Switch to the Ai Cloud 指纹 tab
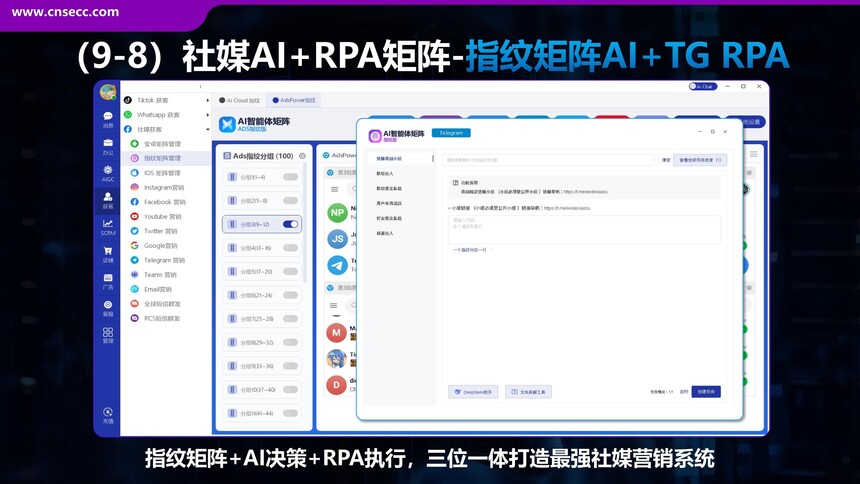Viewport: 860px width, 484px height. coord(239,100)
